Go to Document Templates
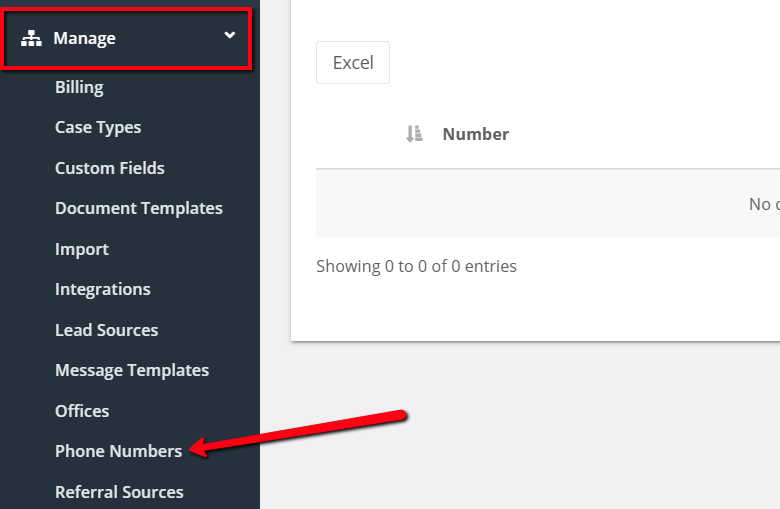 139,208
